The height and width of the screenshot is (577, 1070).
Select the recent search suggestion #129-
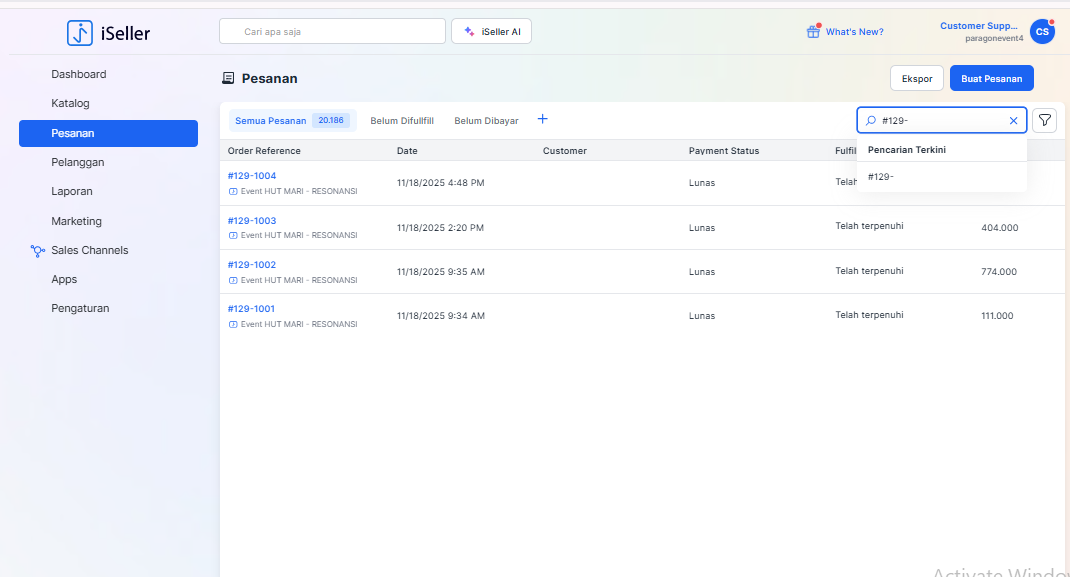coord(881,177)
